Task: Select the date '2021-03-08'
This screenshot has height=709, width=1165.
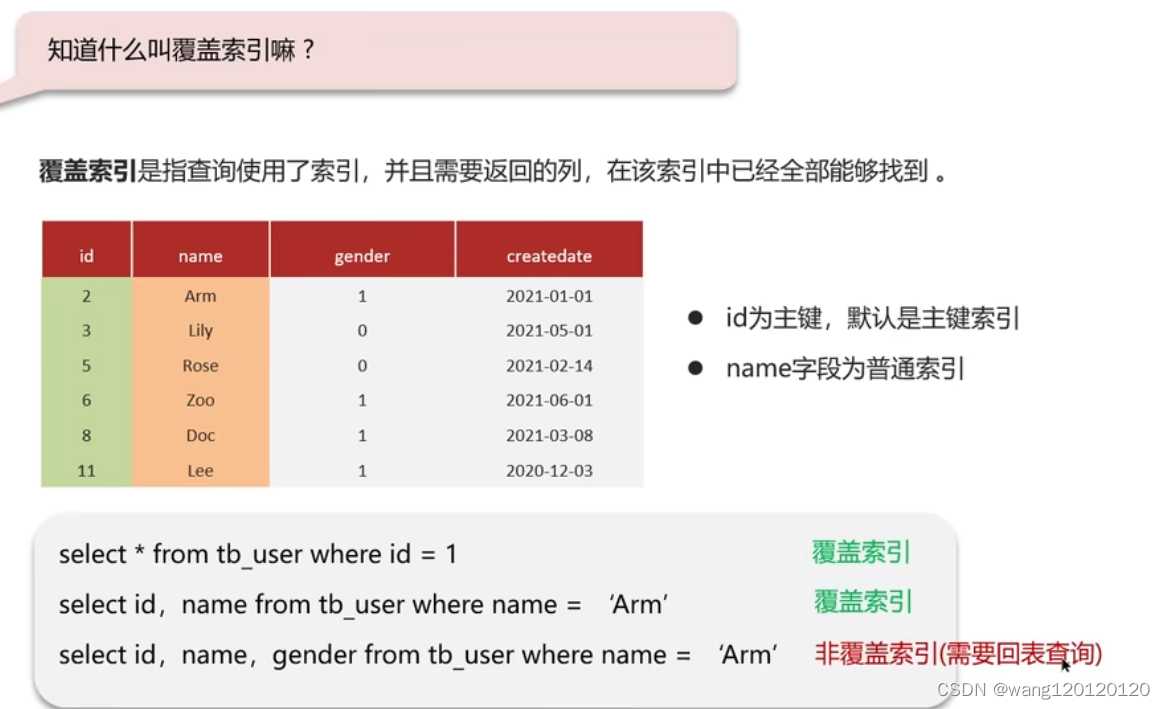Action: [x=549, y=436]
